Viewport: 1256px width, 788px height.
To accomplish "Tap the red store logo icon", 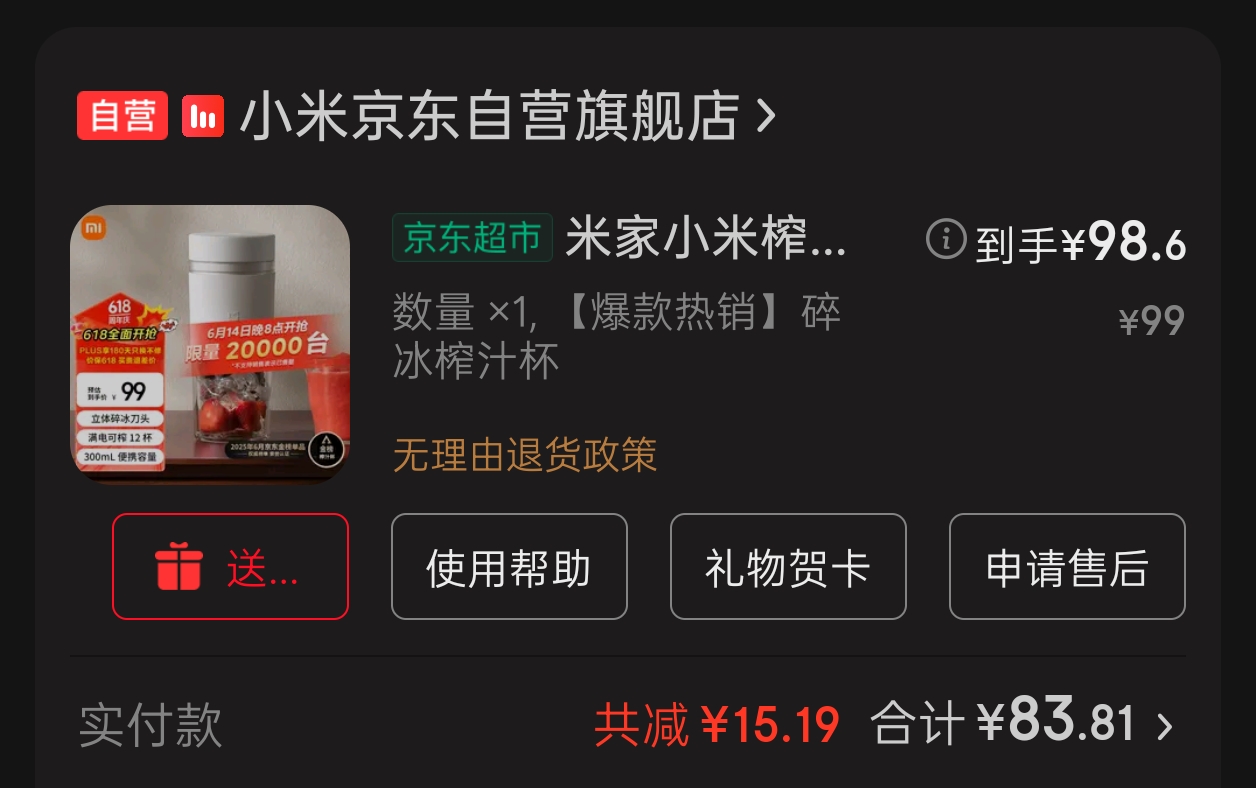I will click(203, 117).
